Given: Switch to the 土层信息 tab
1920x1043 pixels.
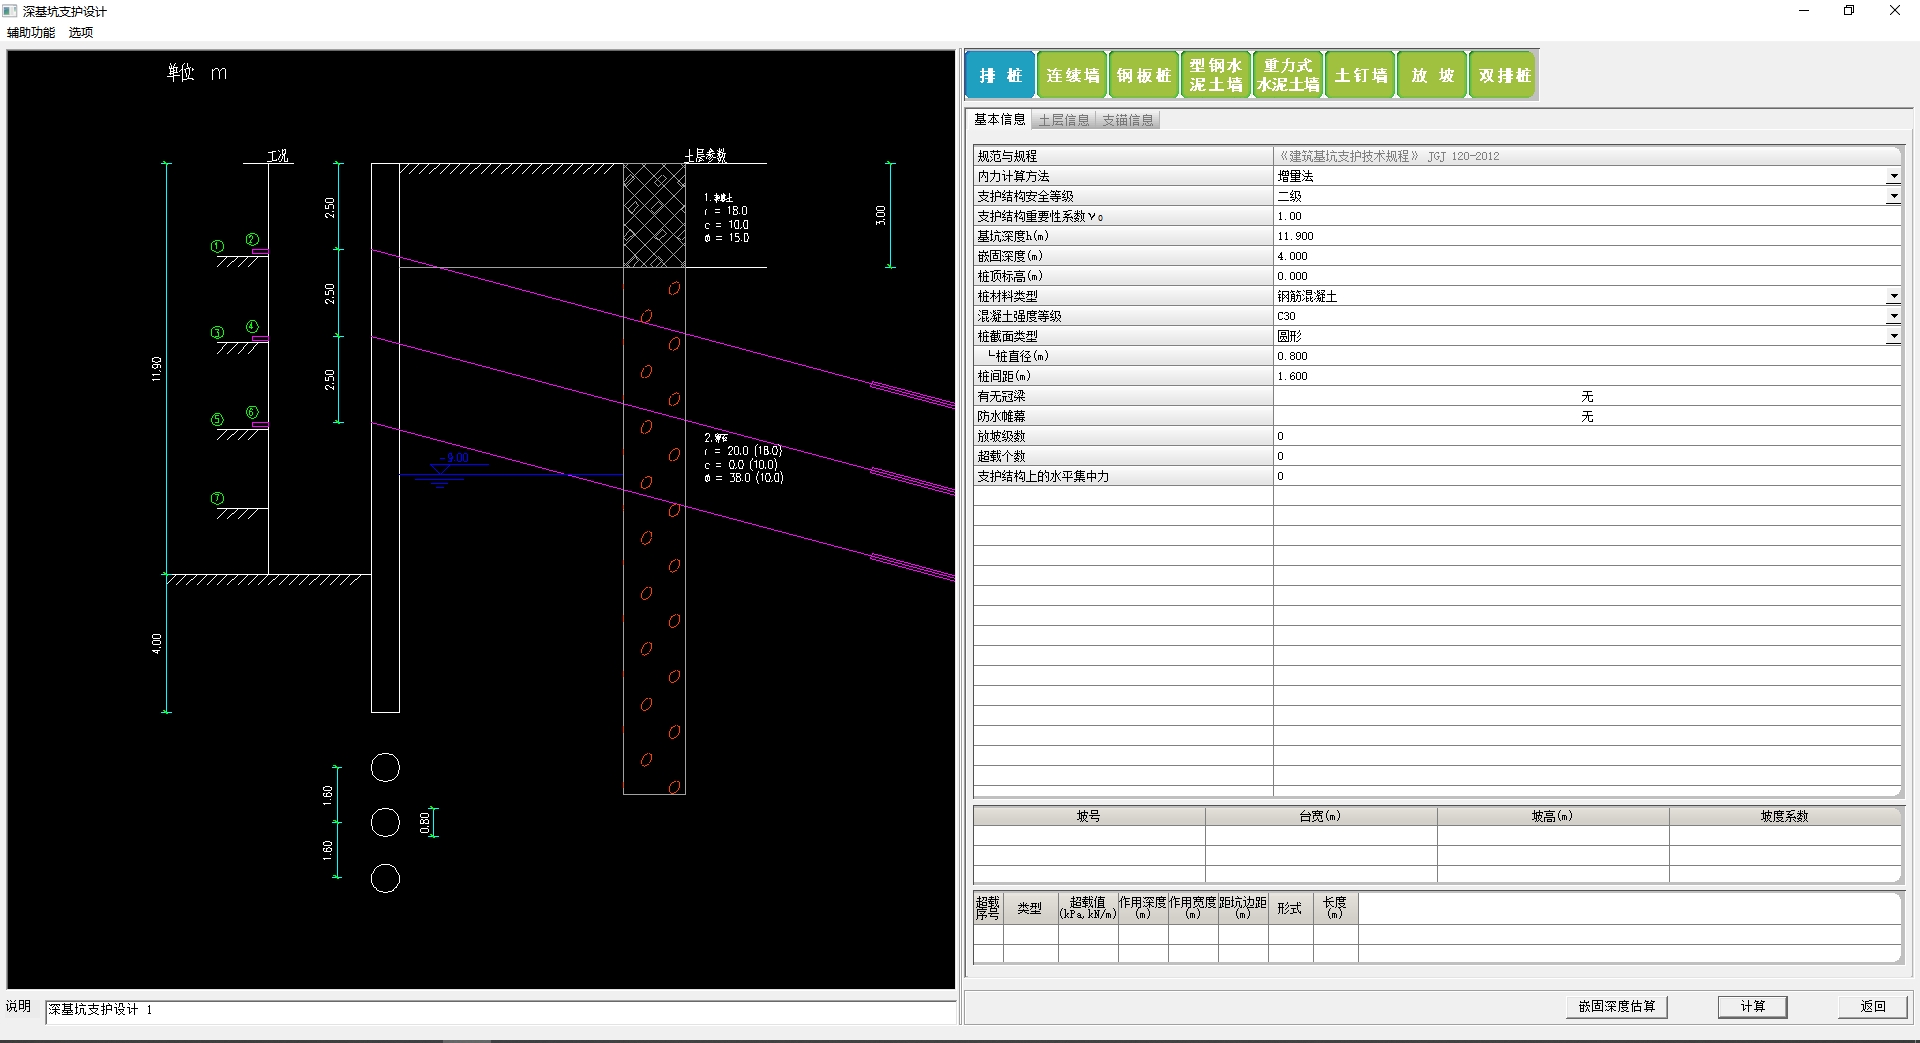Looking at the screenshot, I should [1063, 120].
